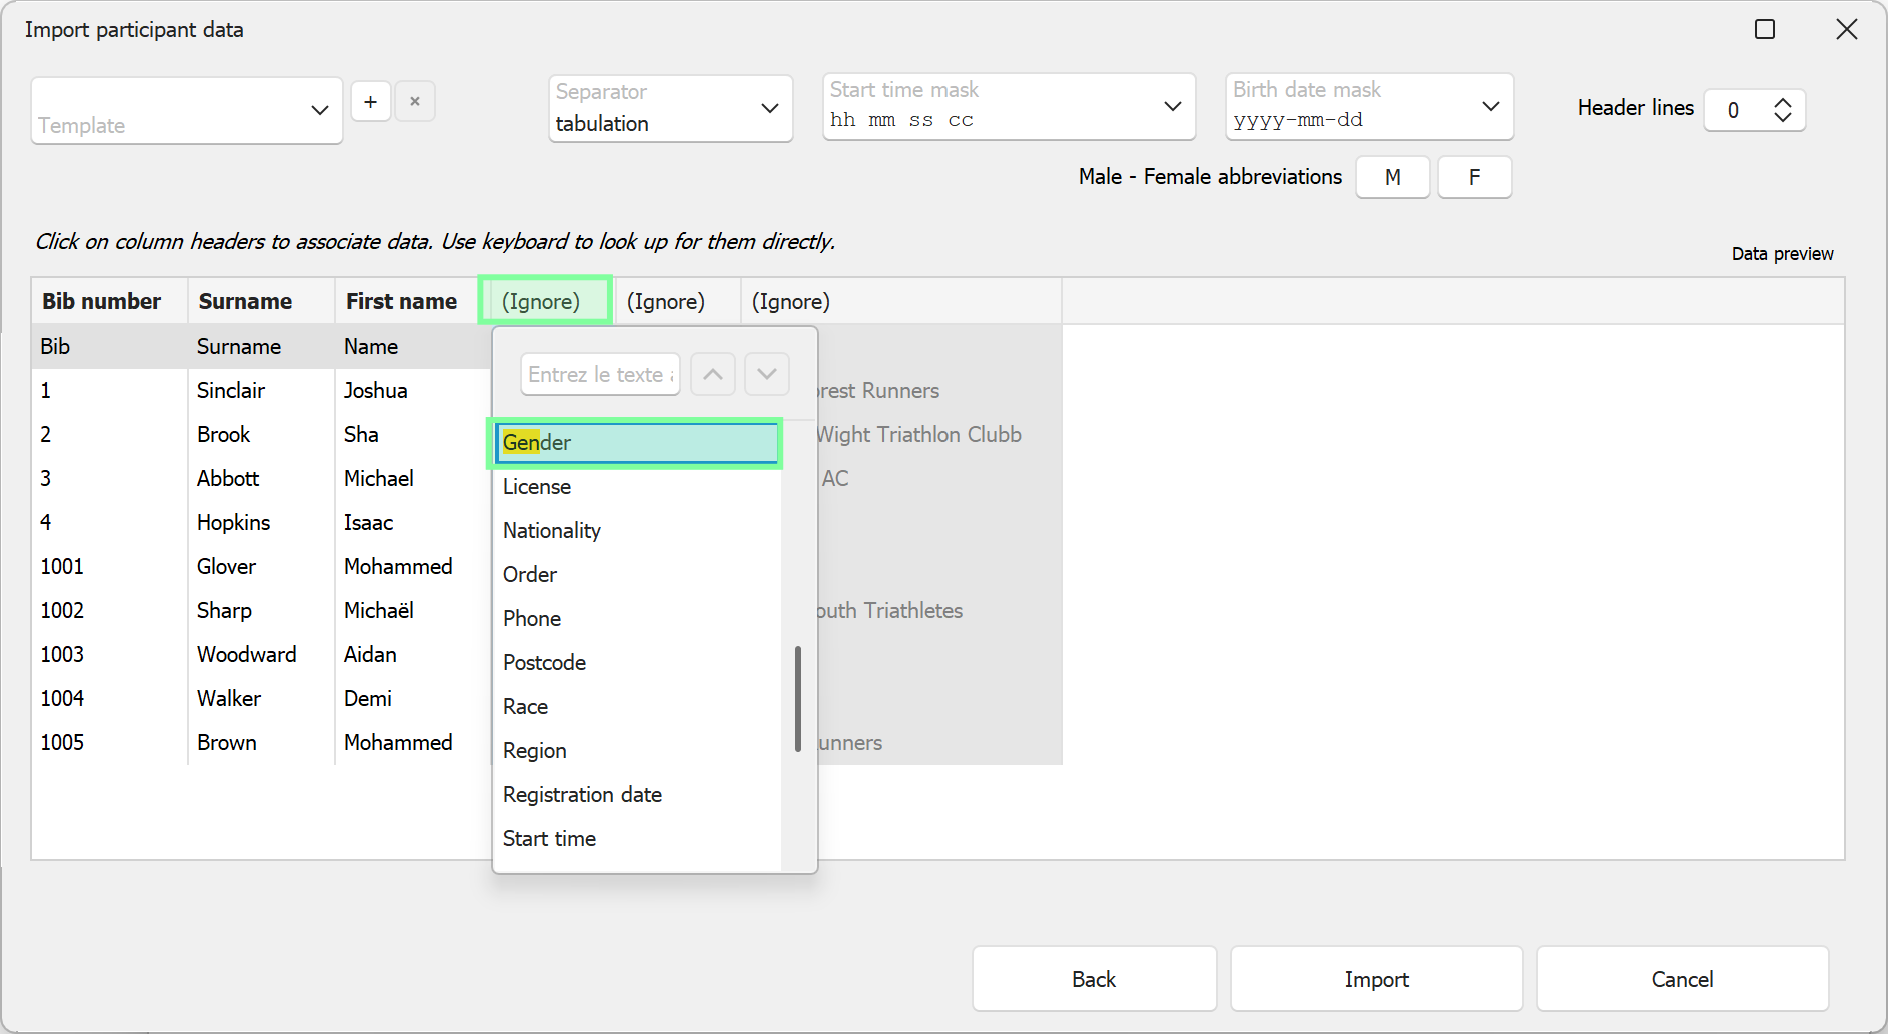
Task: Click the search text field in popup
Action: point(600,374)
